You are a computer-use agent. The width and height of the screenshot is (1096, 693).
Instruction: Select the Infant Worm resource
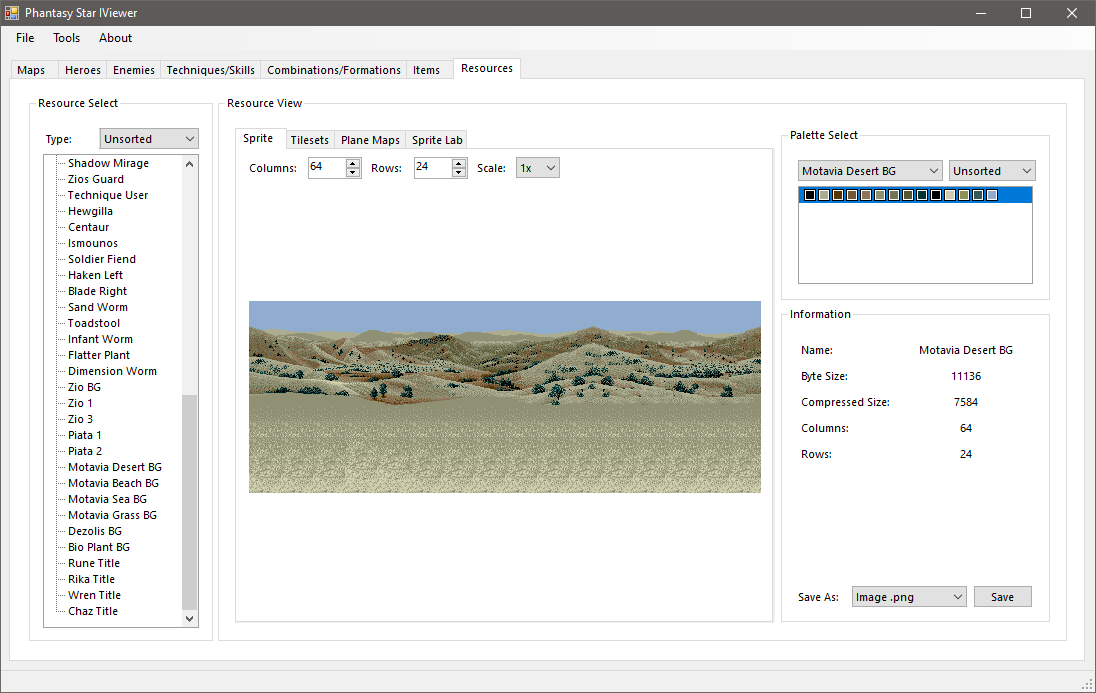tap(100, 339)
